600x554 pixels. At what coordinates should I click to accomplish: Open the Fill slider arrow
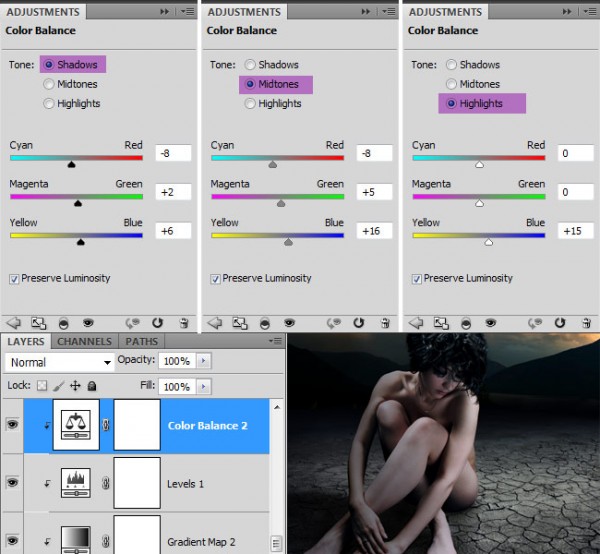[x=204, y=386]
